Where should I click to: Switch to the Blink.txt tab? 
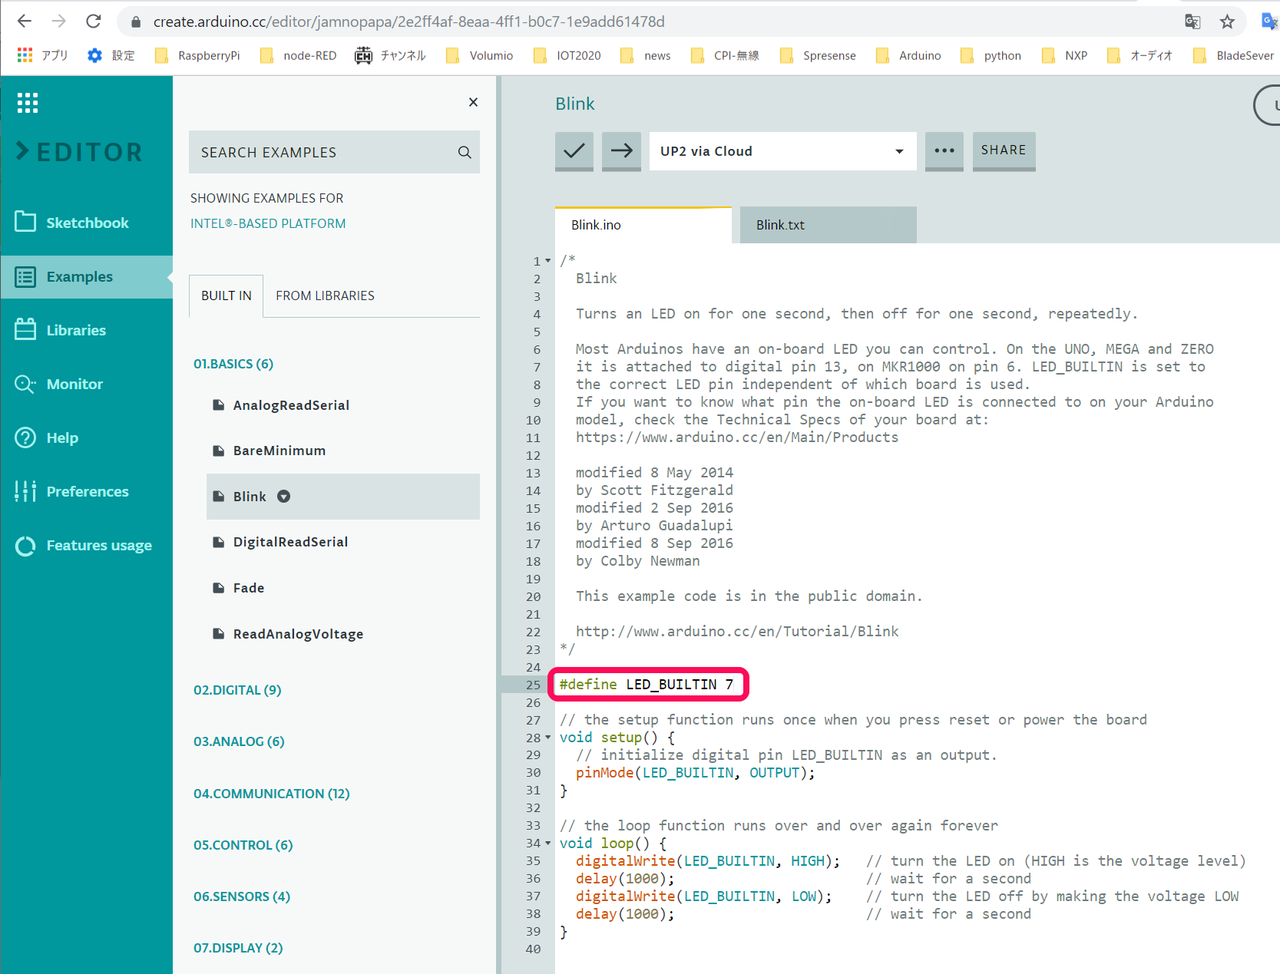[x=780, y=225]
